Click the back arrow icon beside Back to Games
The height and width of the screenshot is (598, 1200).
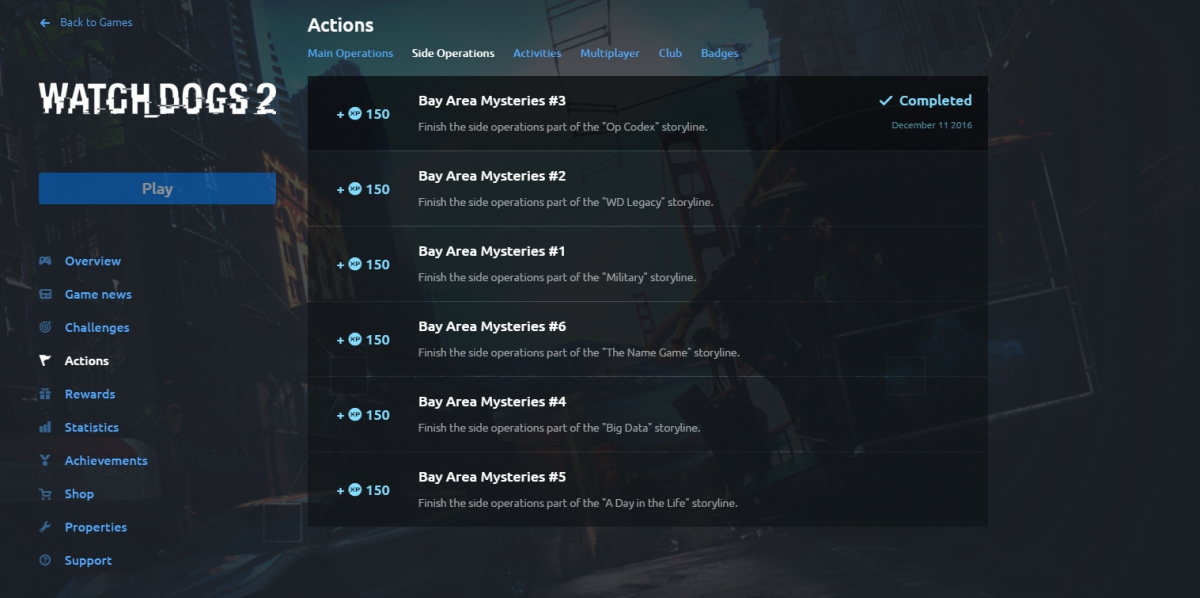(45, 22)
